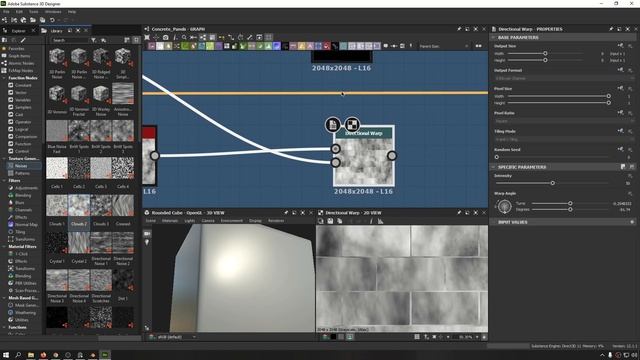Toggle tiling icon in 2D view bottom bar
The image size is (640, 360).
(x=417, y=337)
